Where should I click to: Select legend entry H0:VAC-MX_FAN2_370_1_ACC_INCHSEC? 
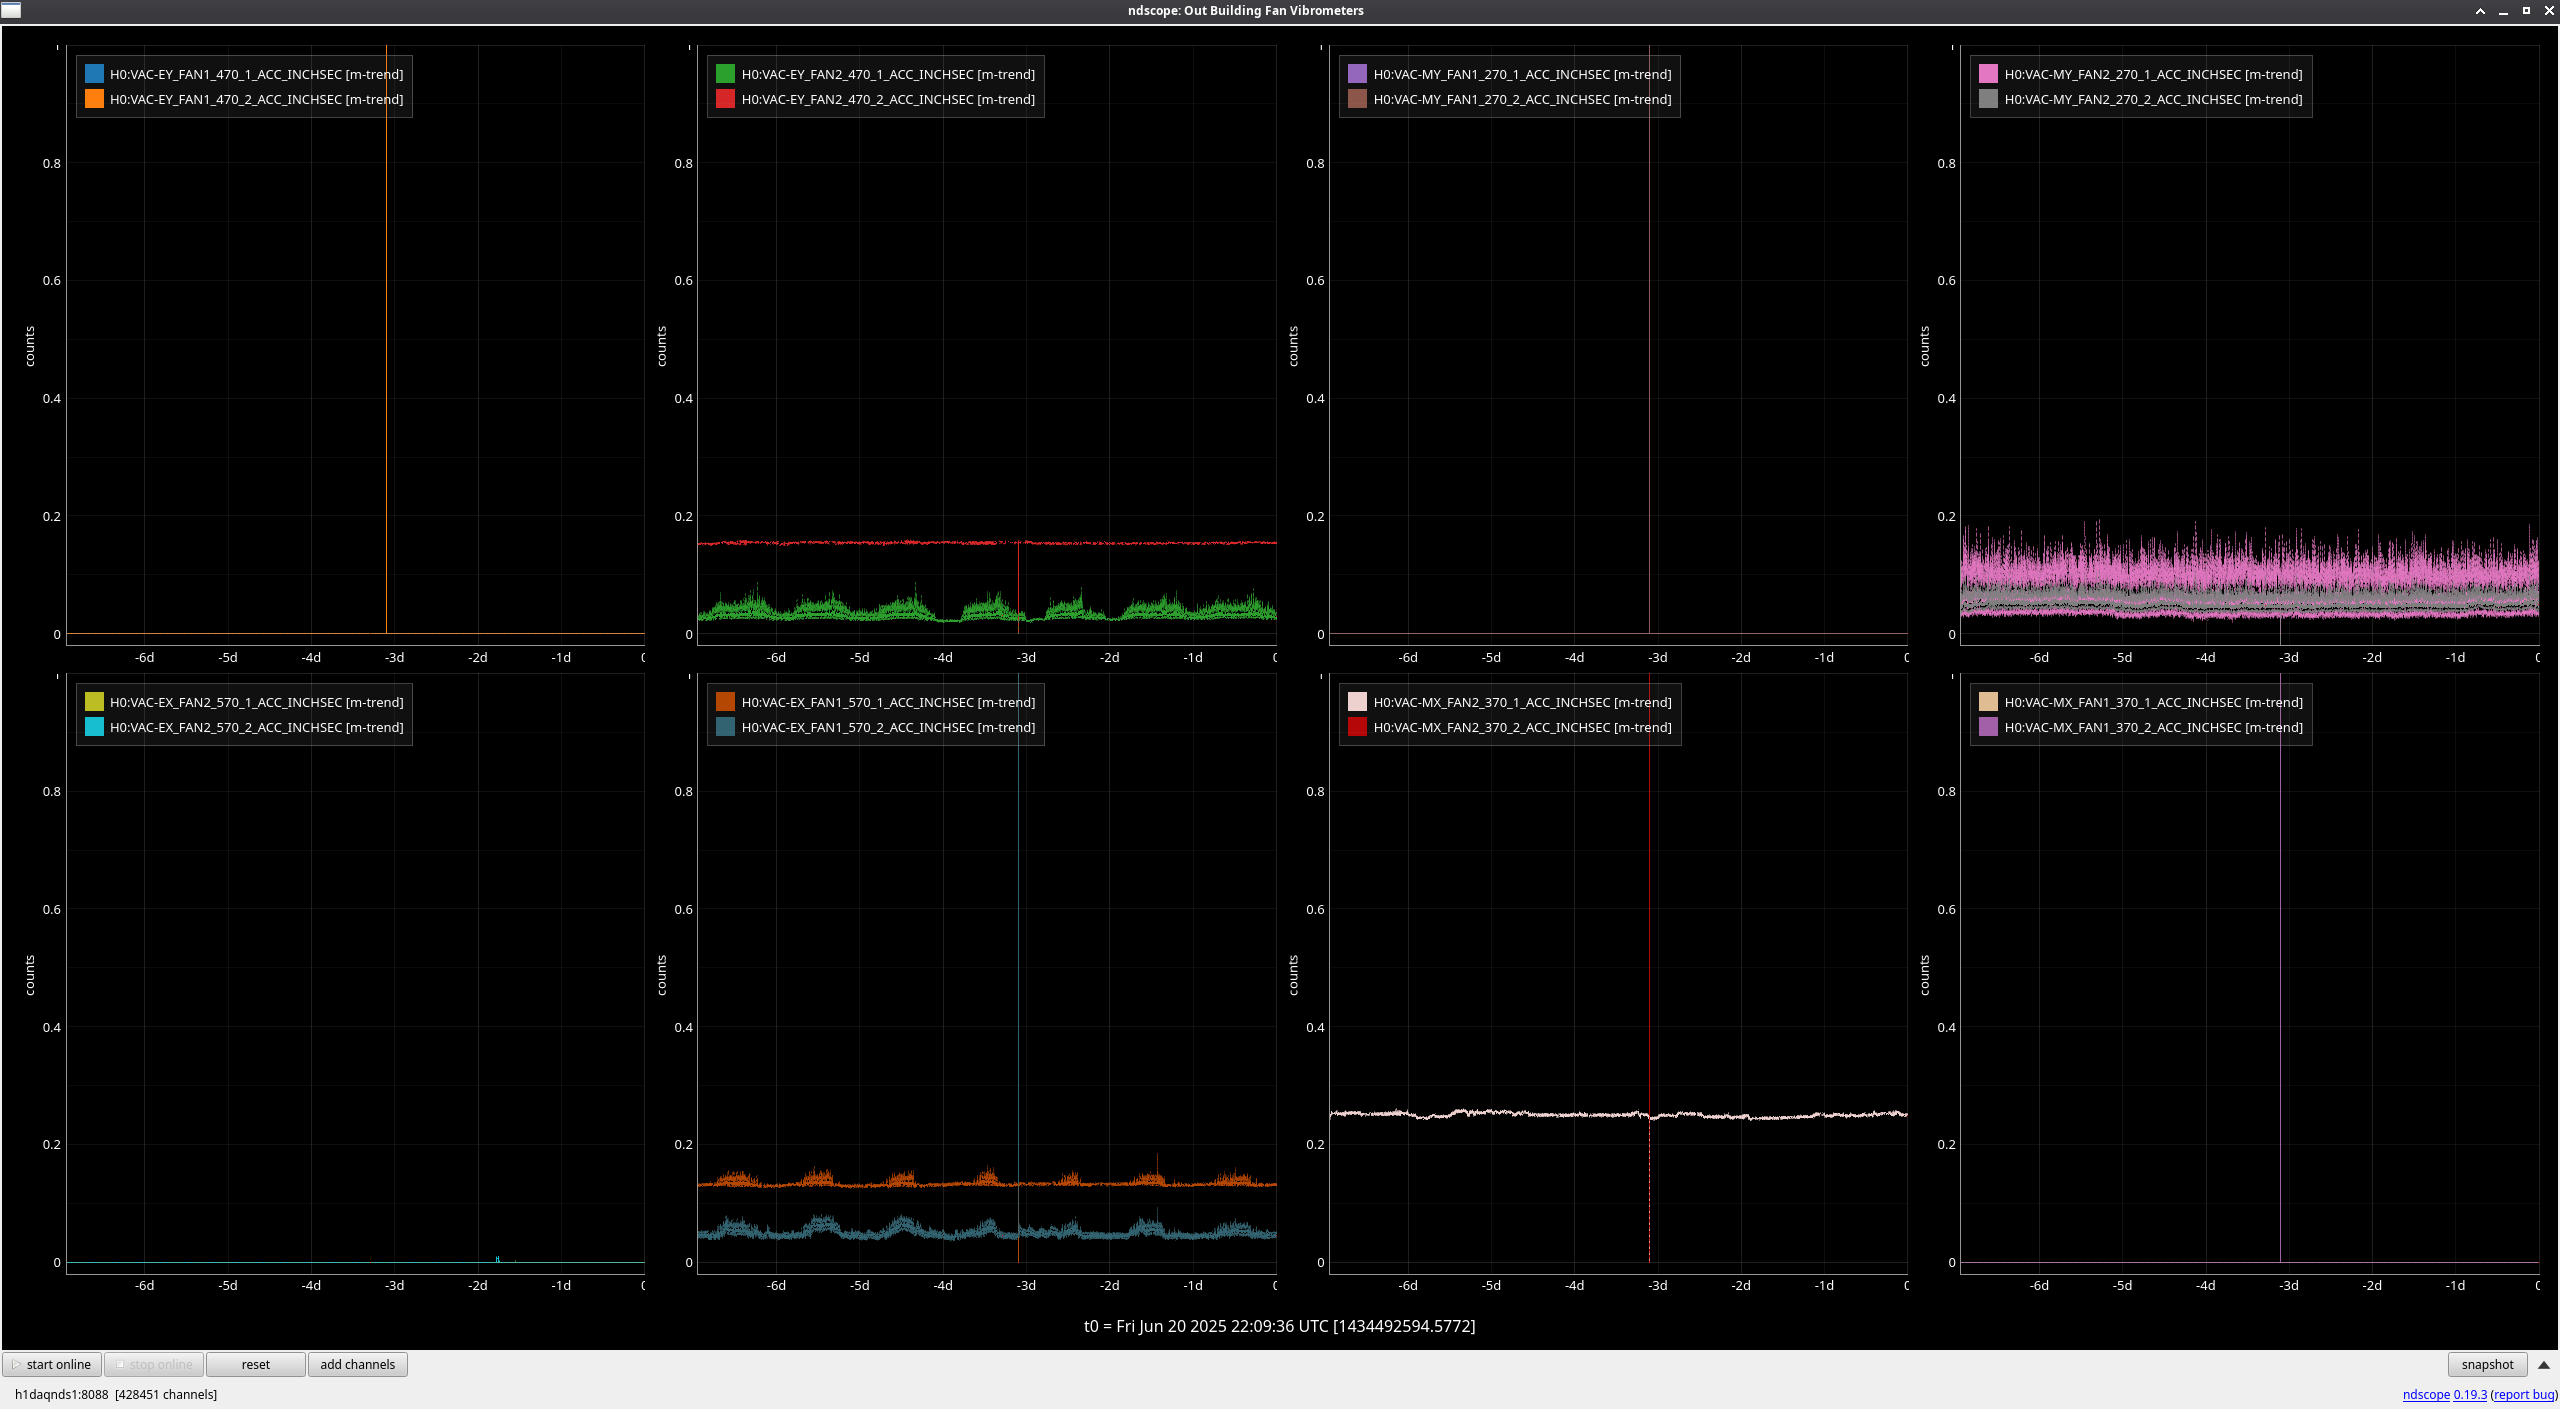pyautogui.click(x=1522, y=702)
